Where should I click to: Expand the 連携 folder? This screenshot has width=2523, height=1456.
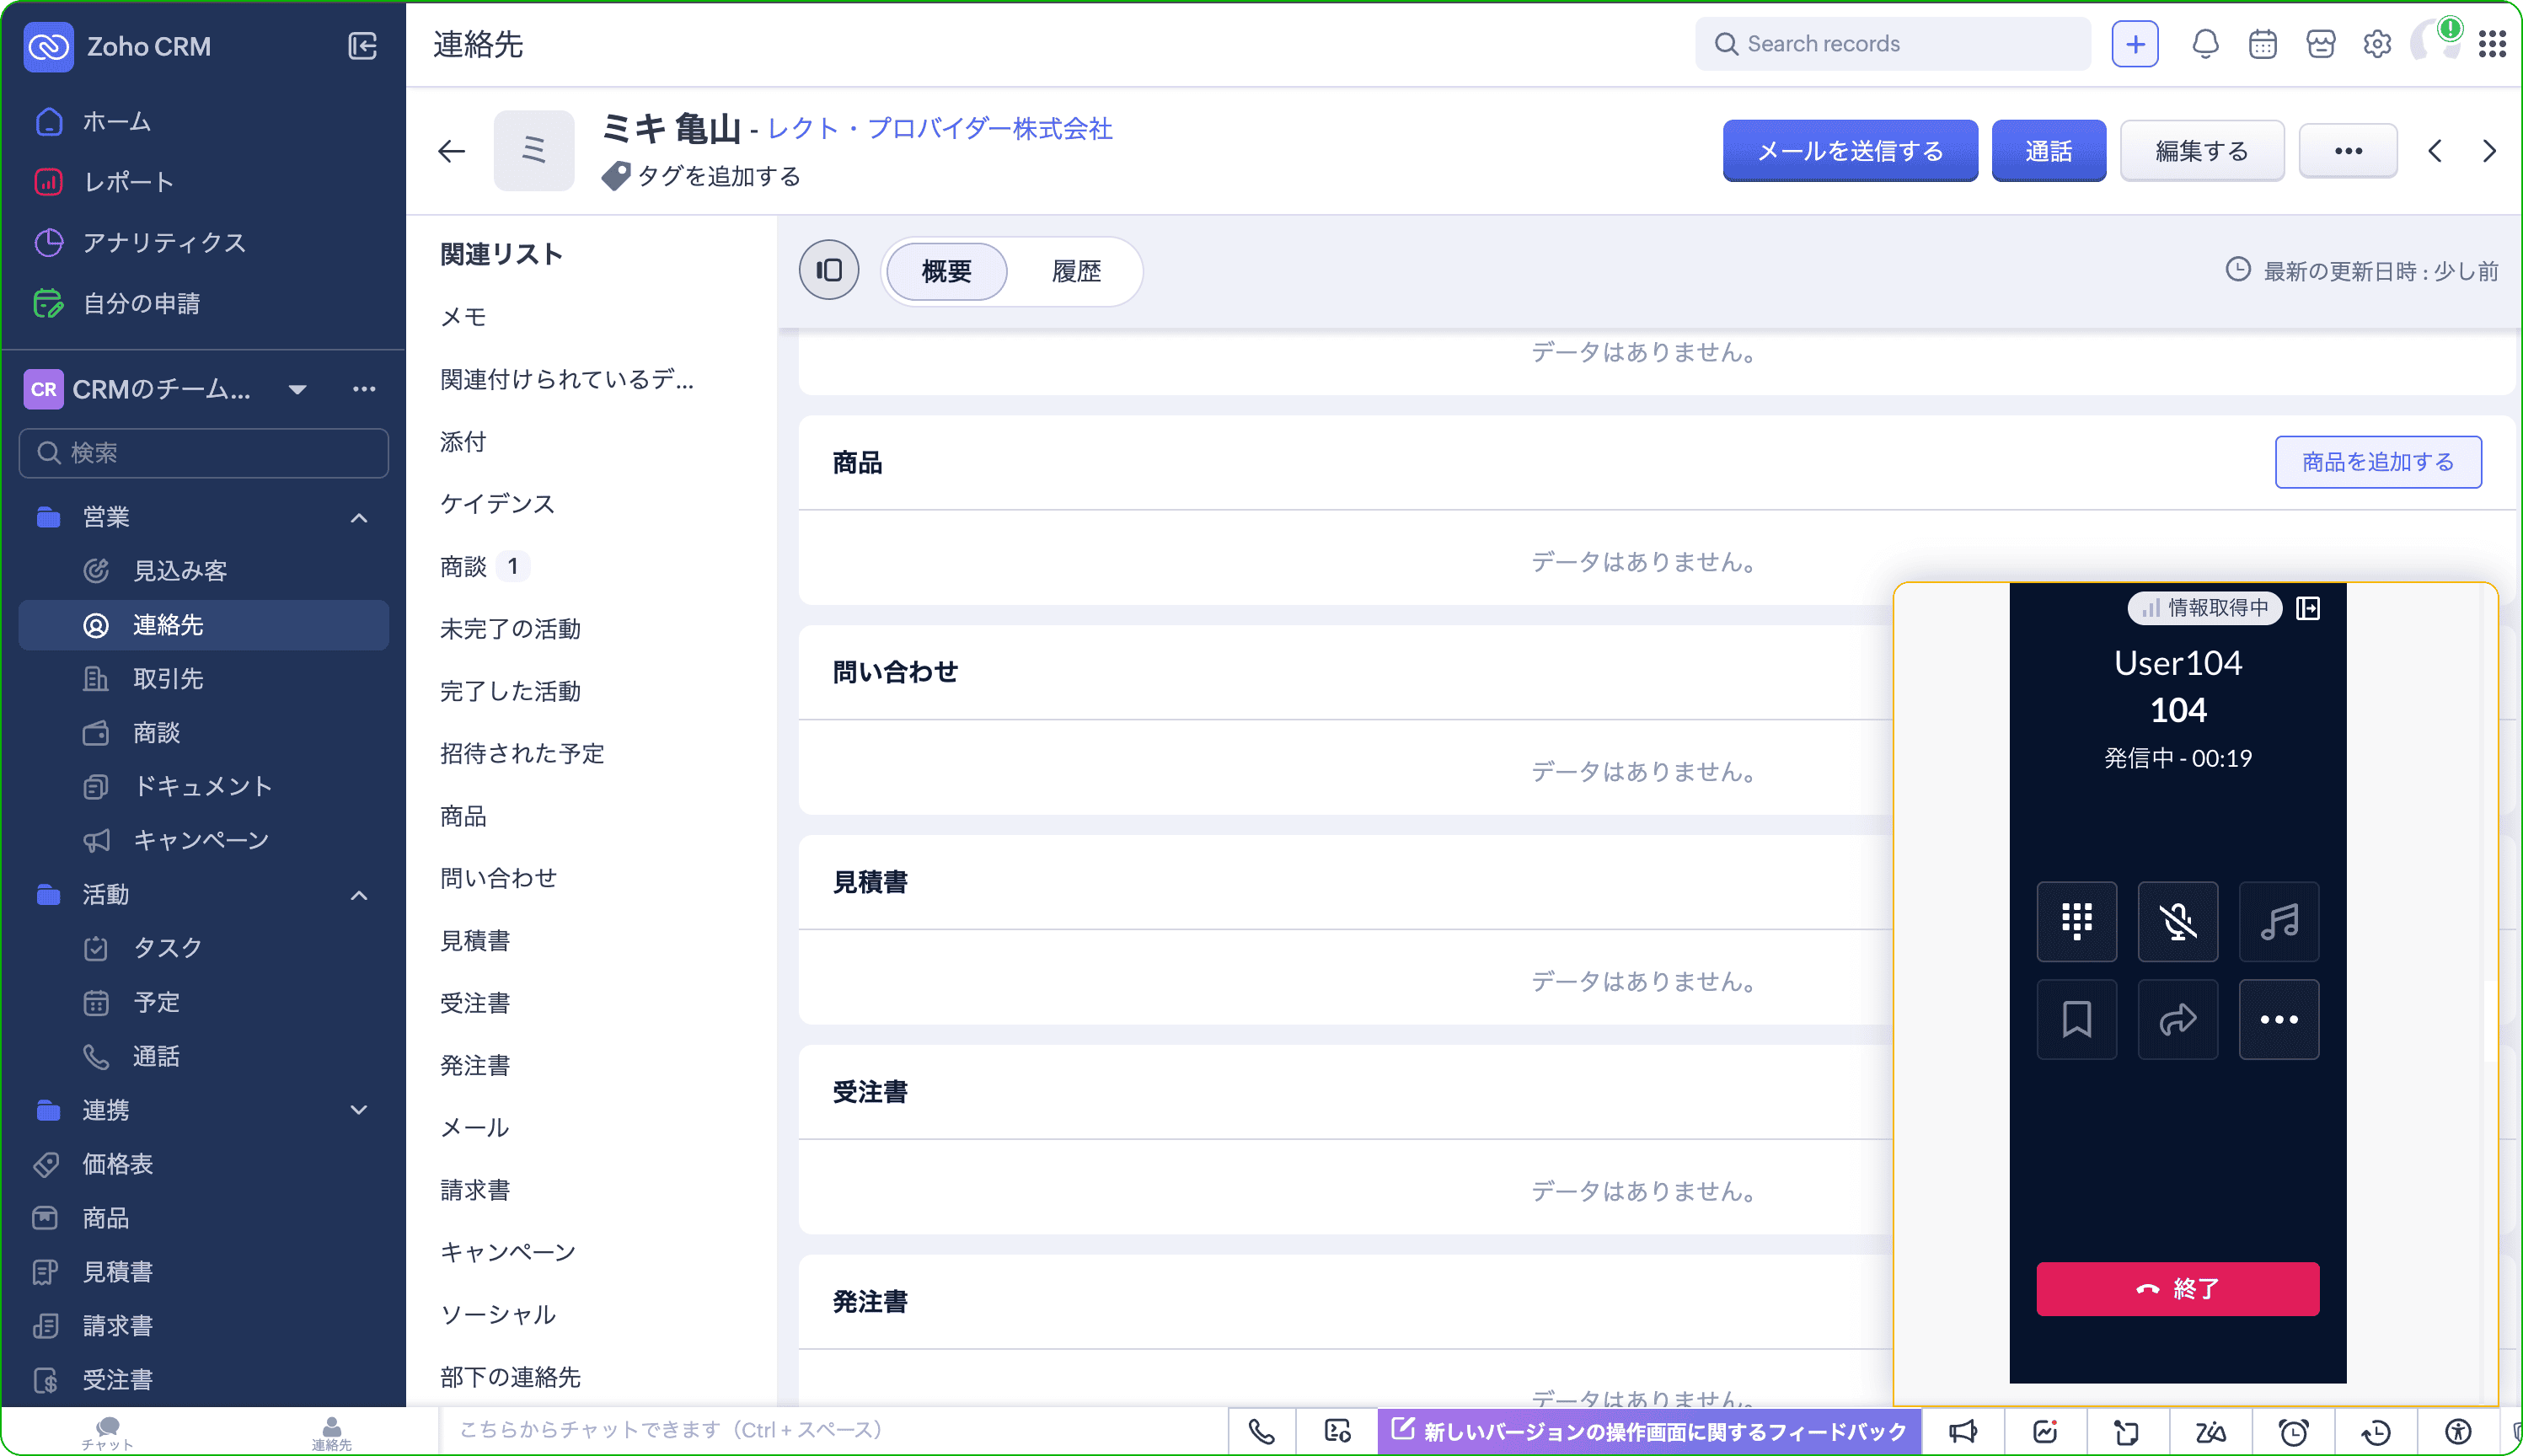point(359,1109)
